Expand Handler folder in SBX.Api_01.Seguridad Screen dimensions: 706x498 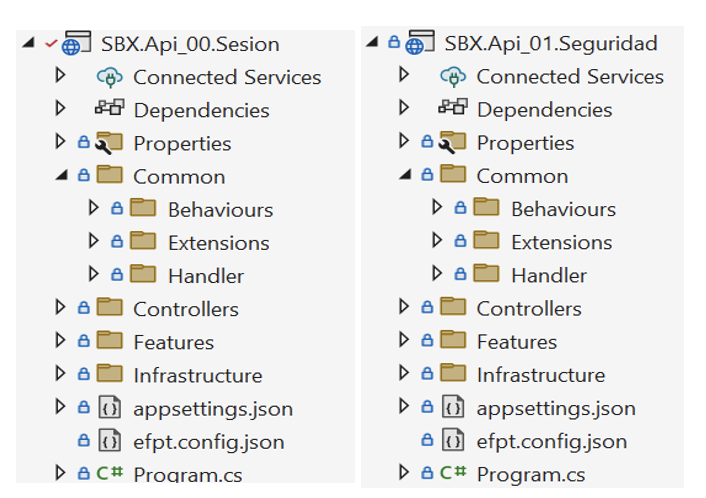pyautogui.click(x=437, y=273)
